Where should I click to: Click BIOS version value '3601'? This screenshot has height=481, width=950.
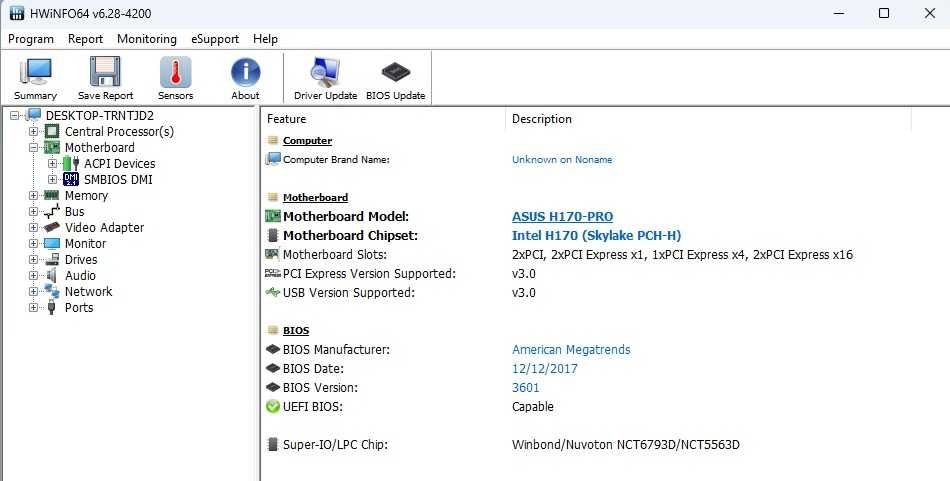tap(525, 388)
